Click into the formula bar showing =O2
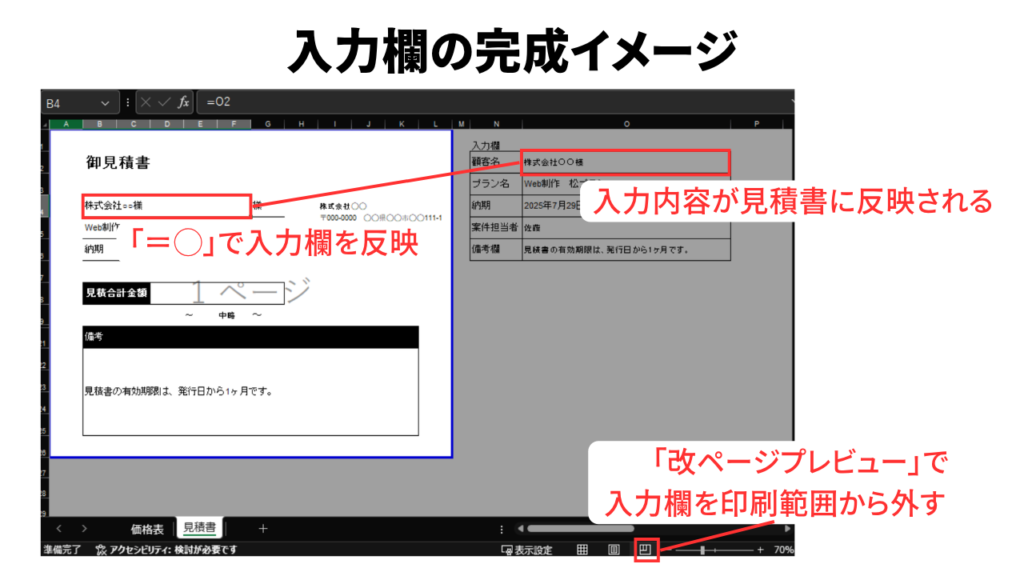The width and height of the screenshot is (1024, 576). 494,102
